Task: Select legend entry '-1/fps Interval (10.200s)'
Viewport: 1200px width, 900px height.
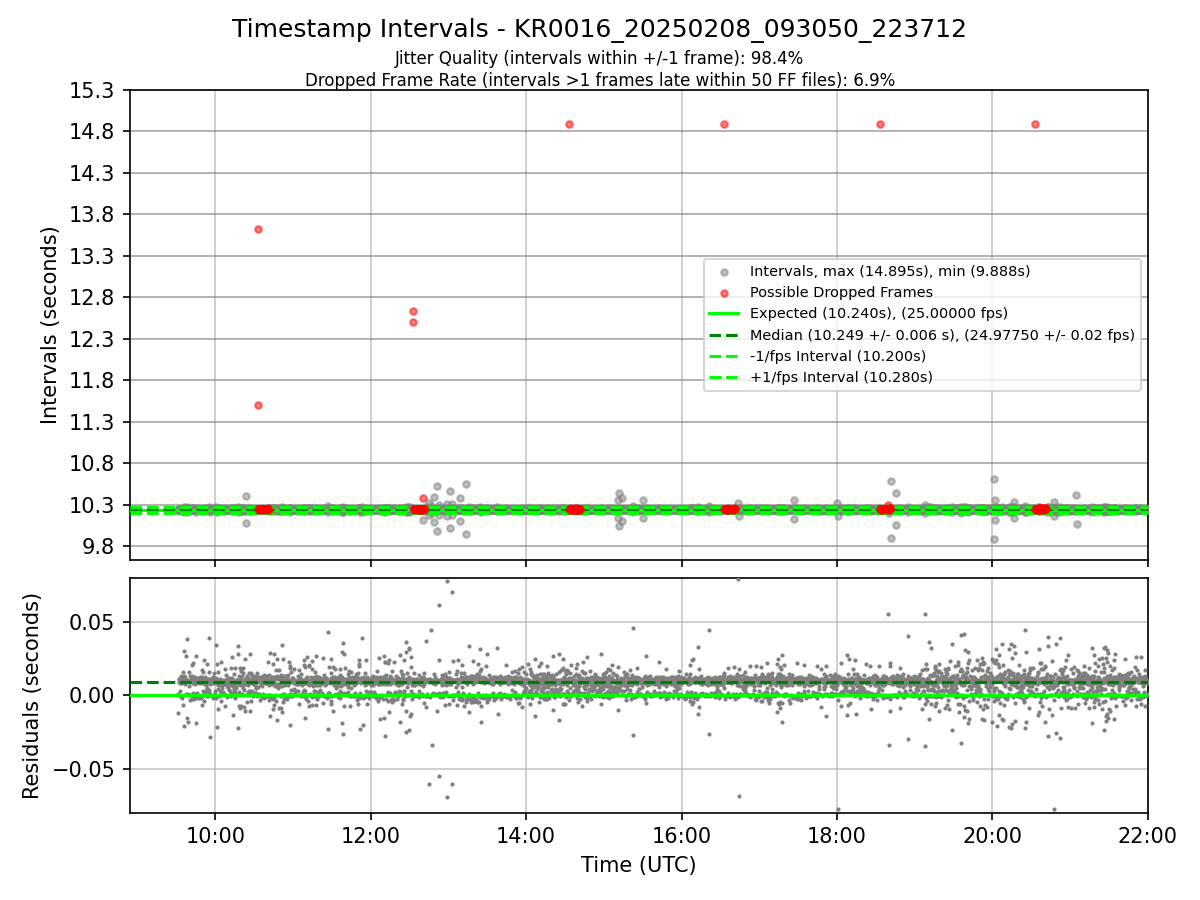Action: tap(838, 356)
